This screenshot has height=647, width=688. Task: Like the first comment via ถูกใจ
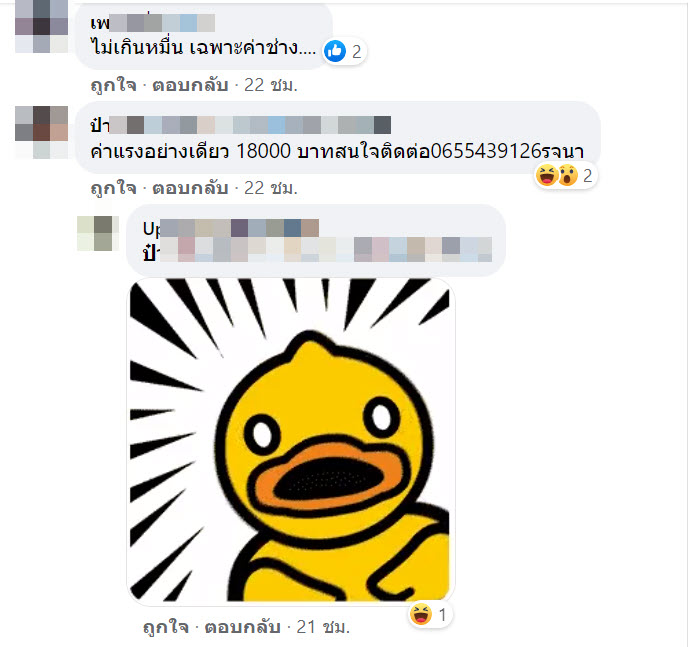point(113,85)
